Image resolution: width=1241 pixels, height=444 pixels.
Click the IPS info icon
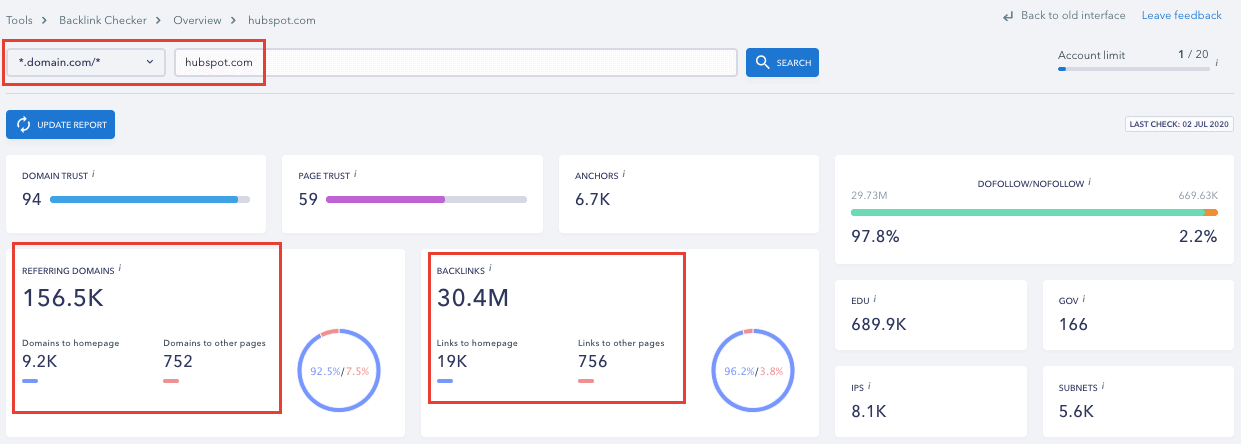click(x=869, y=385)
